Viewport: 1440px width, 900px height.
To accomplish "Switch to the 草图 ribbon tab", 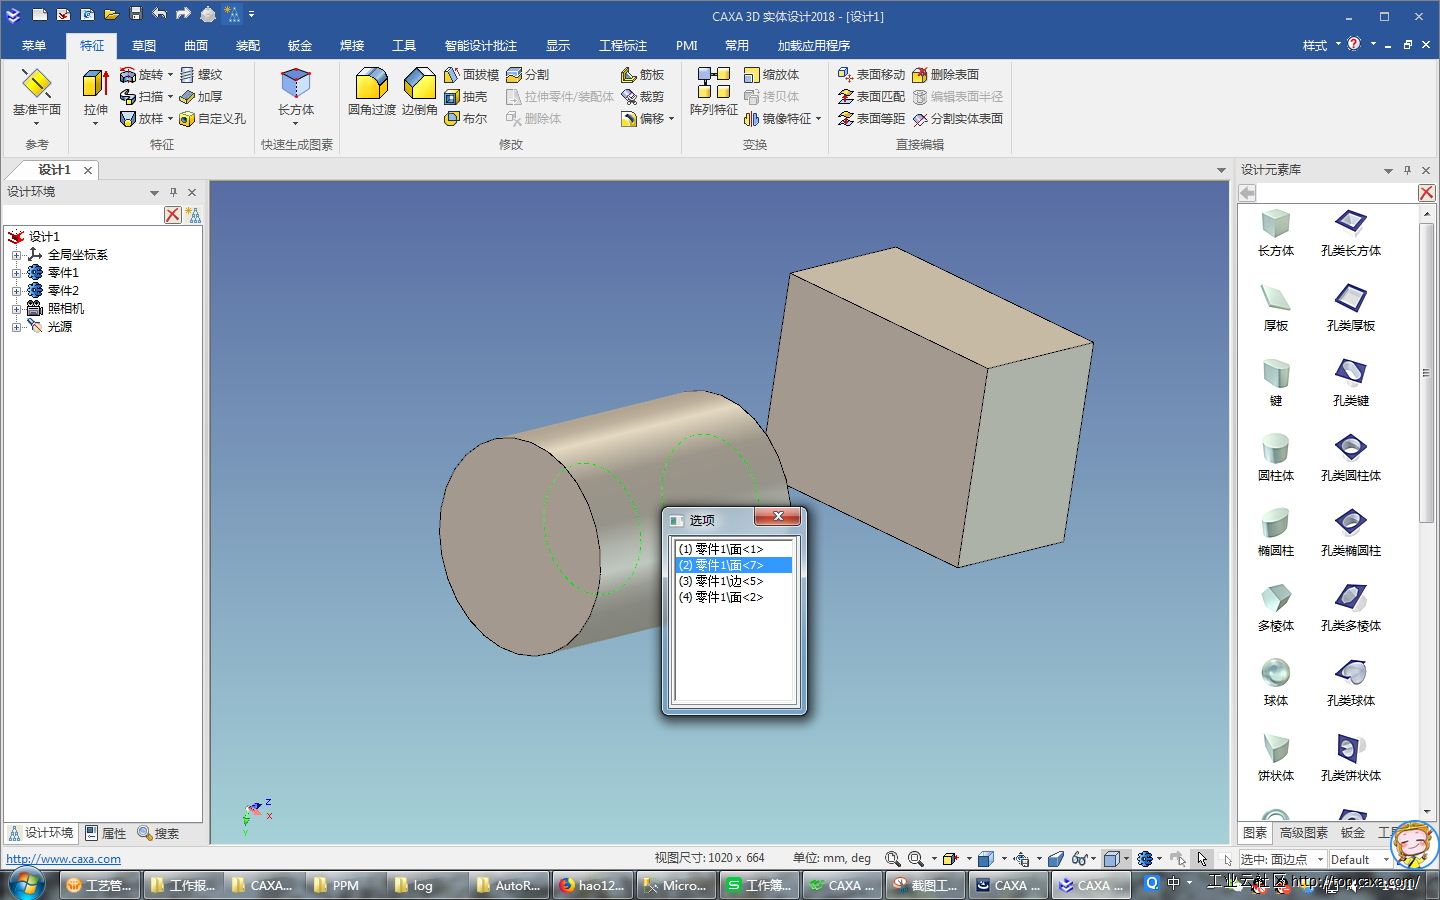I will tap(144, 46).
